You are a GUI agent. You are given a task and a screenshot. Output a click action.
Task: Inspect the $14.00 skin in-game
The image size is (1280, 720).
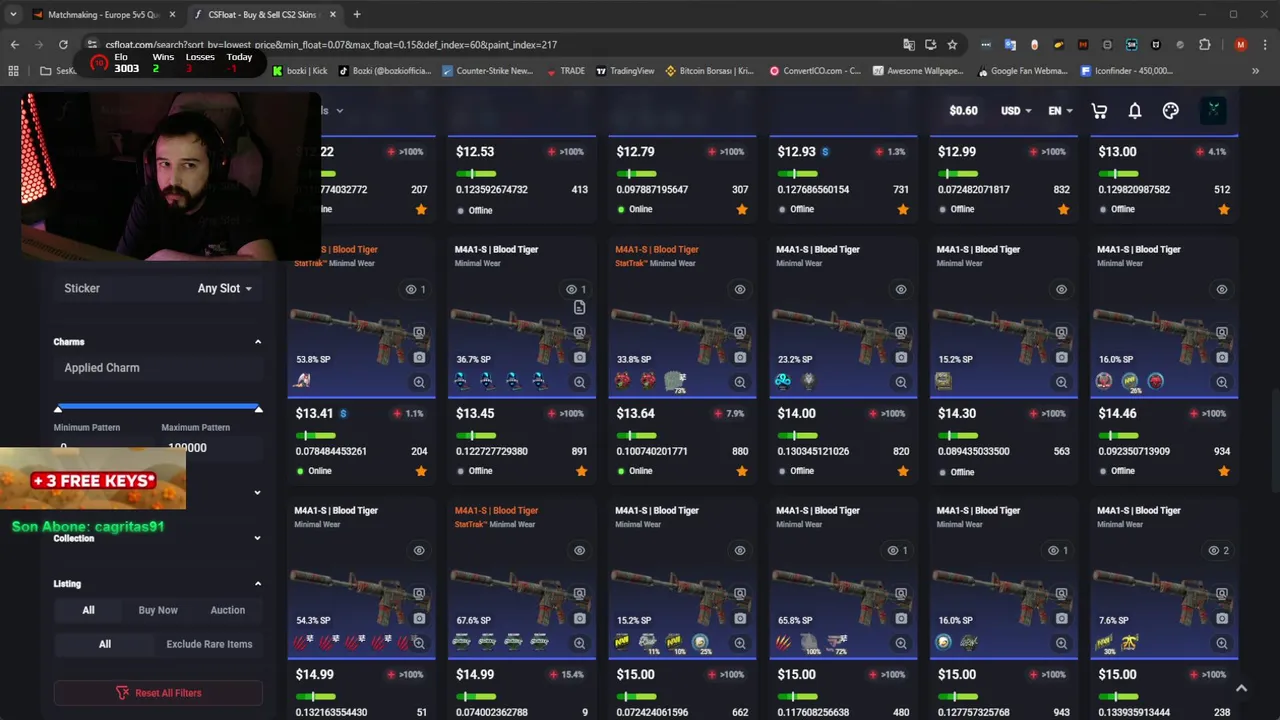(x=901, y=333)
